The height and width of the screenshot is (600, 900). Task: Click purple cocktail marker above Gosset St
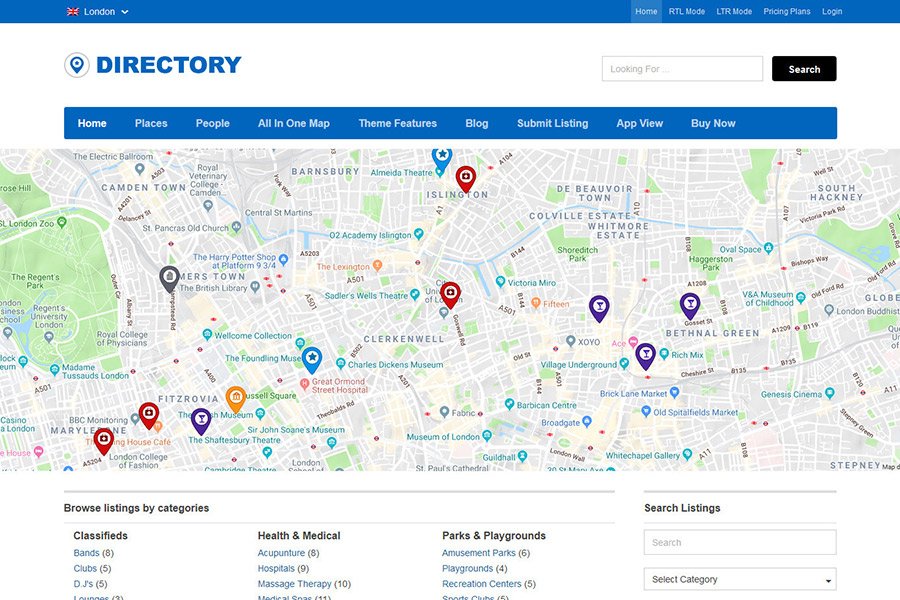(x=690, y=306)
